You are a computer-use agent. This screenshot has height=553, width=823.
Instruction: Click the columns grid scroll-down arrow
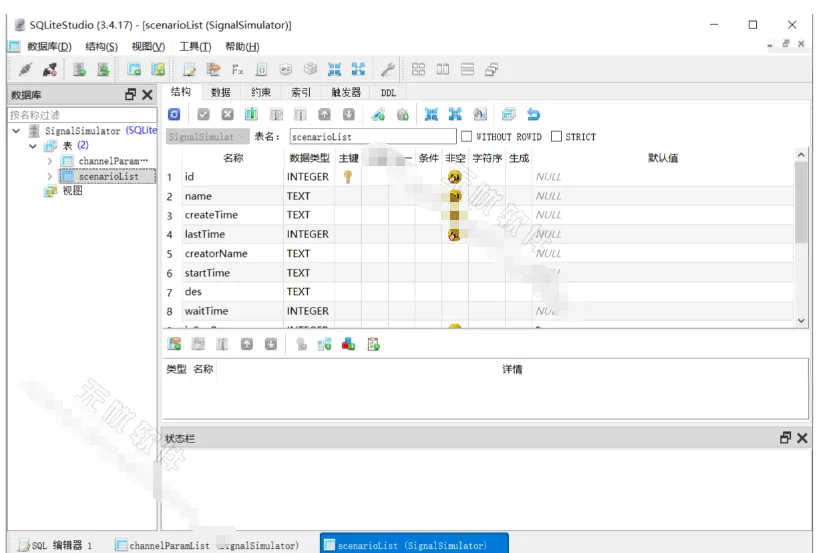pyautogui.click(x=801, y=320)
